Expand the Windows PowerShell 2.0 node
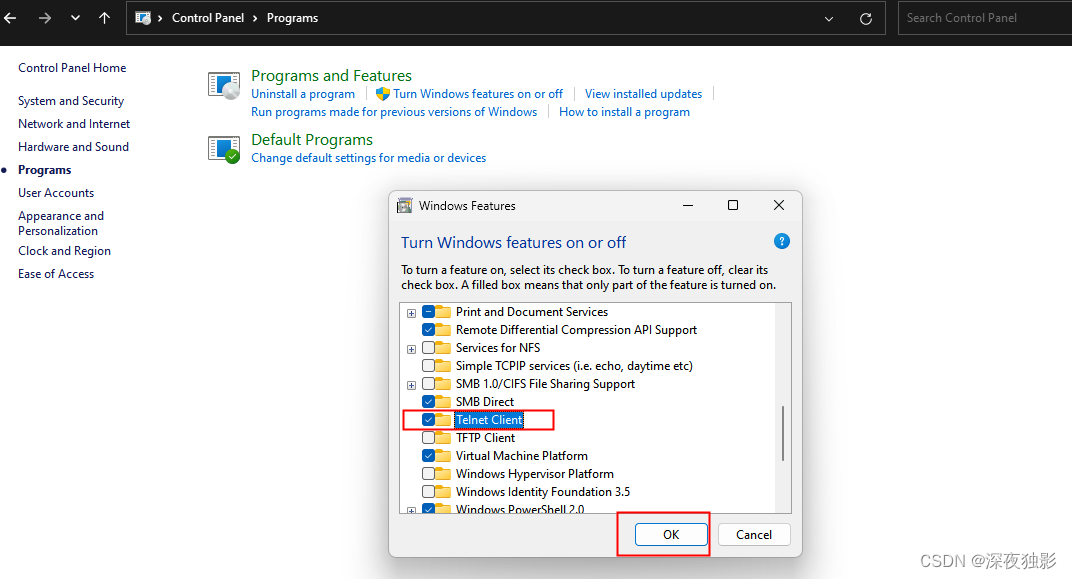The width and height of the screenshot is (1072, 579). (412, 511)
